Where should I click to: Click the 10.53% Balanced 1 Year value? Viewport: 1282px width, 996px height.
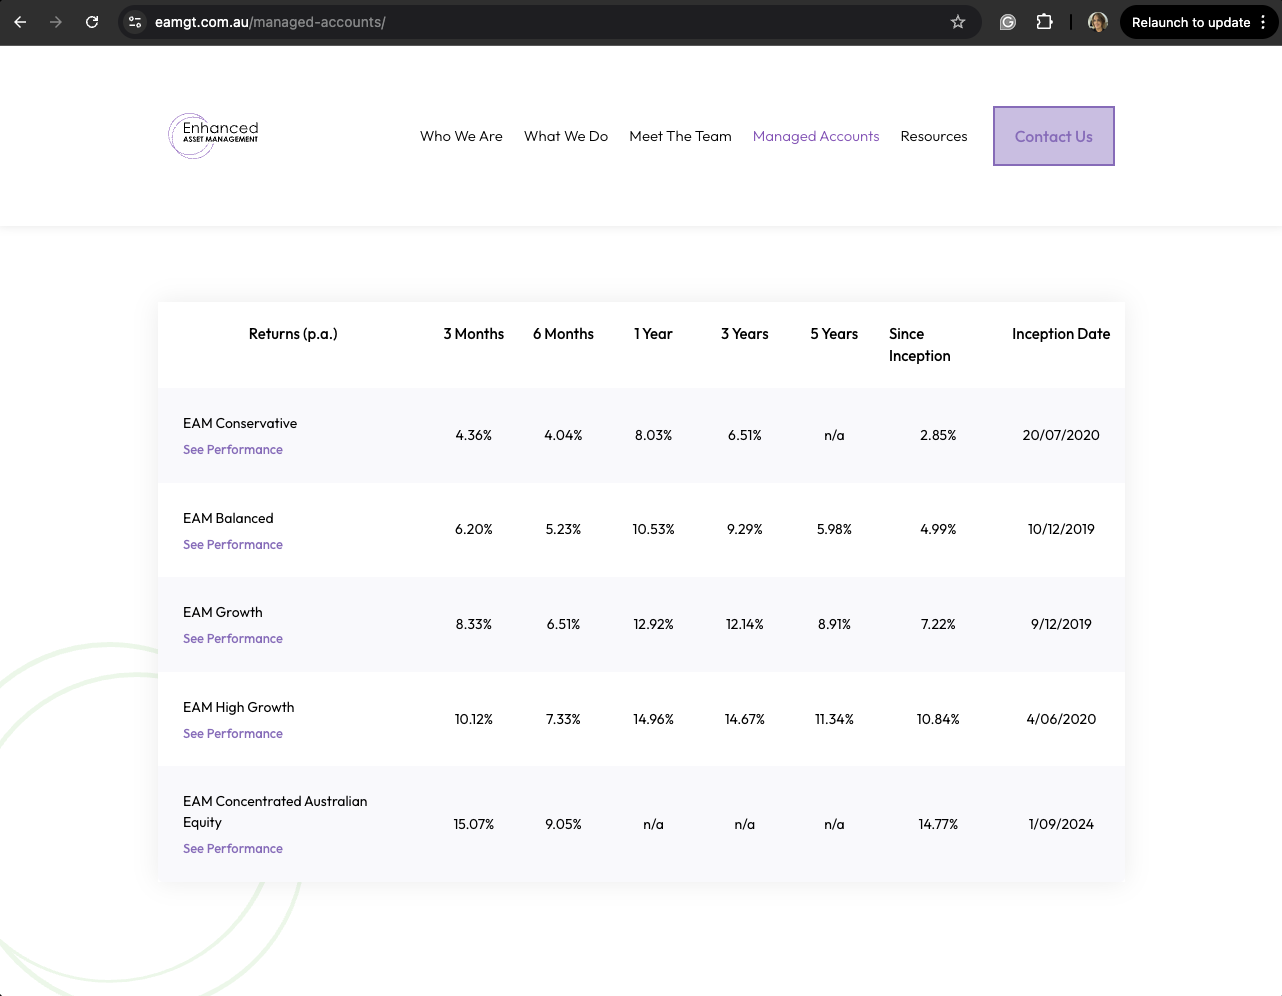653,530
